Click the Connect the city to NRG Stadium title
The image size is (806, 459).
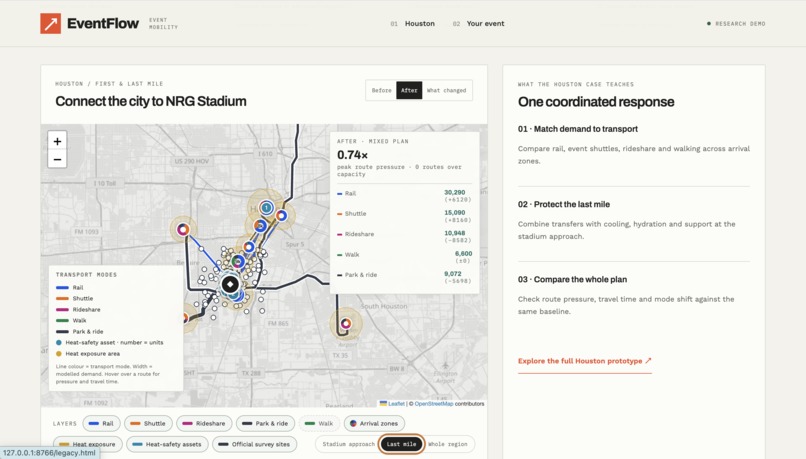[x=151, y=101]
